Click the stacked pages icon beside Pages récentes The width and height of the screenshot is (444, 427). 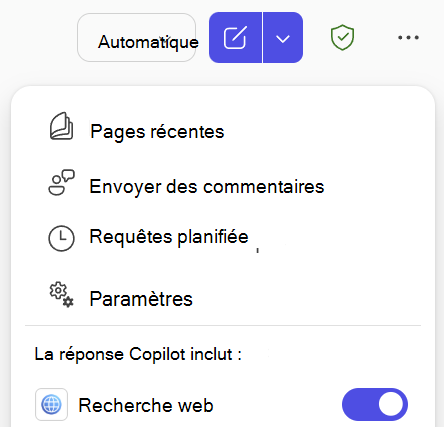pos(61,126)
